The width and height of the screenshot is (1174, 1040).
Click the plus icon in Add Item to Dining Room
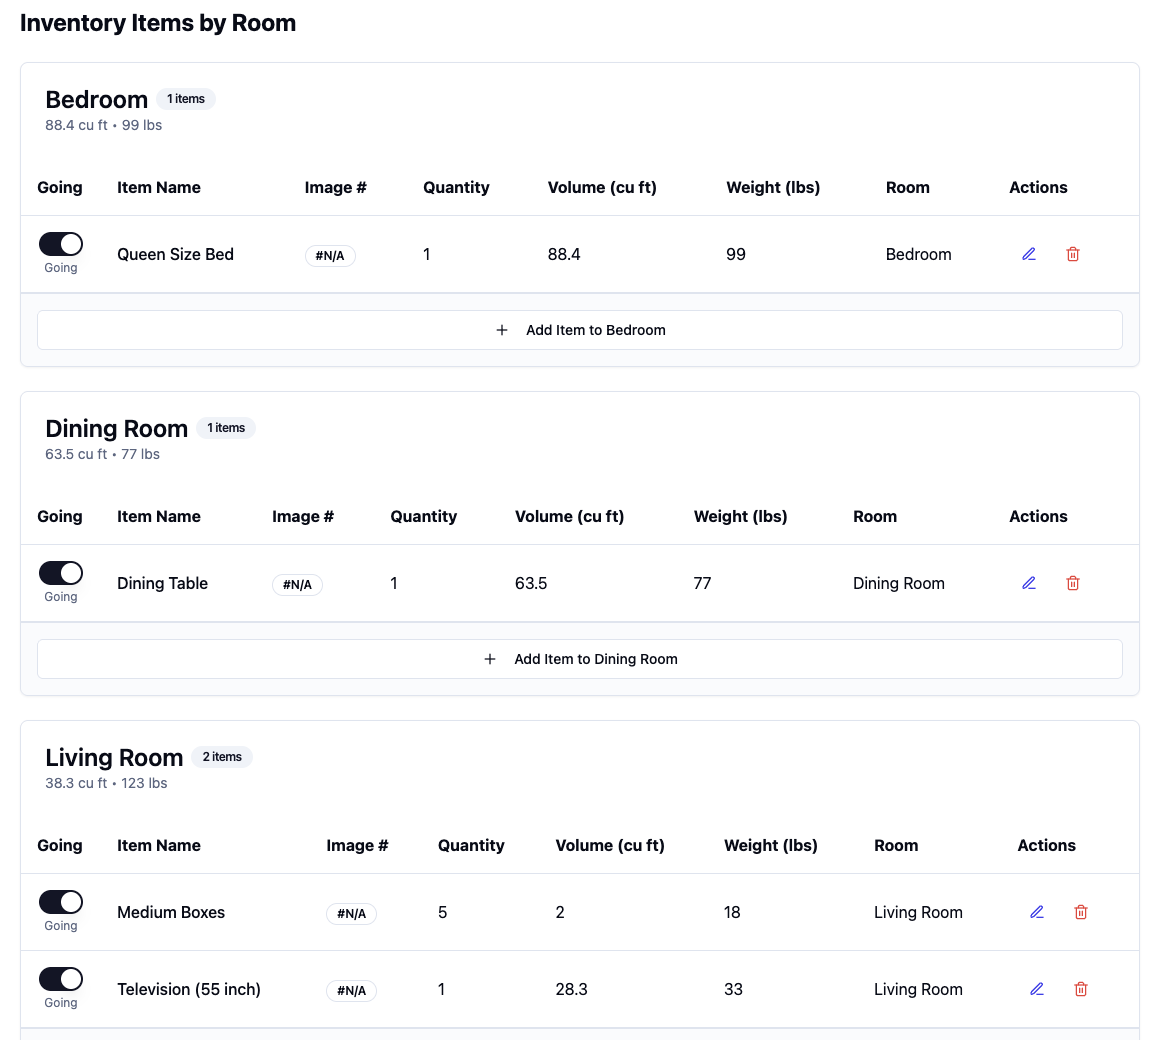[490, 659]
